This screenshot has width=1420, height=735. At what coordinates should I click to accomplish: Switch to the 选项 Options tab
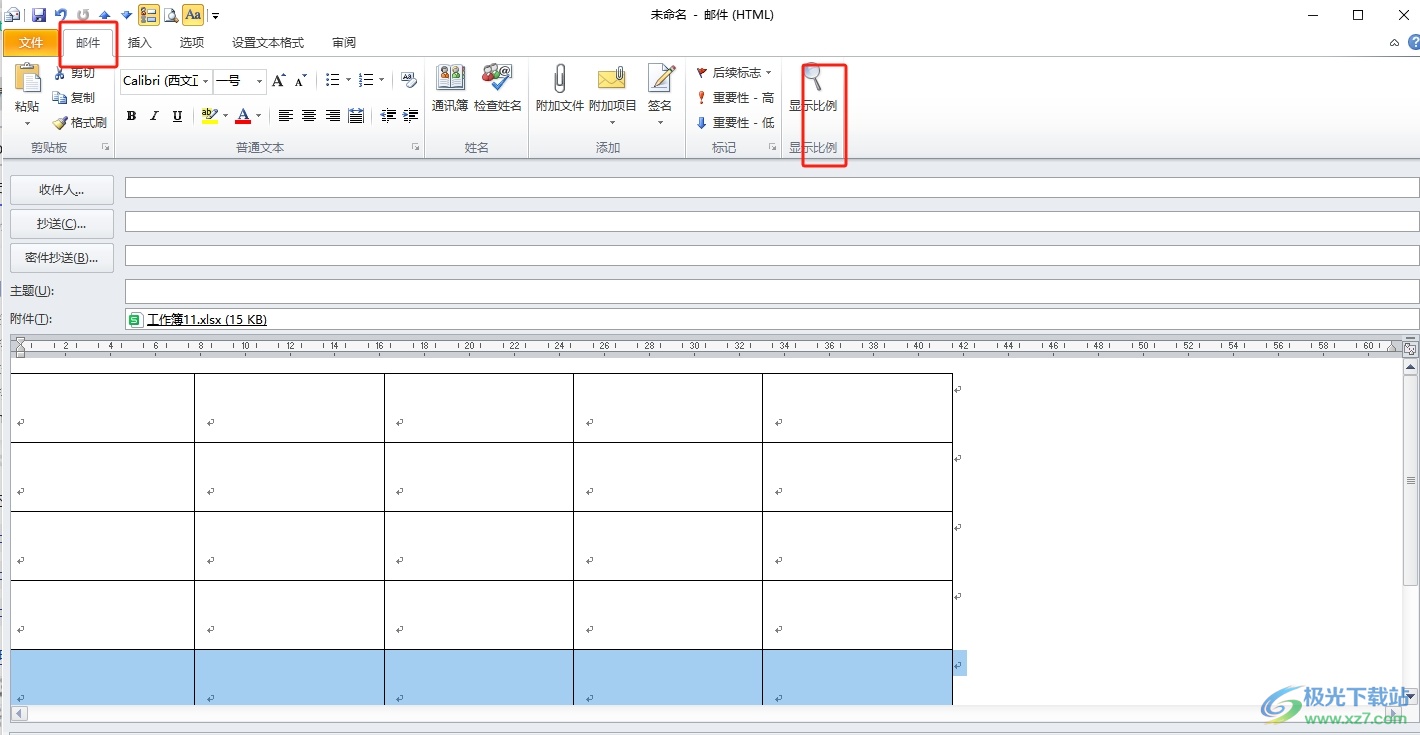[x=192, y=43]
